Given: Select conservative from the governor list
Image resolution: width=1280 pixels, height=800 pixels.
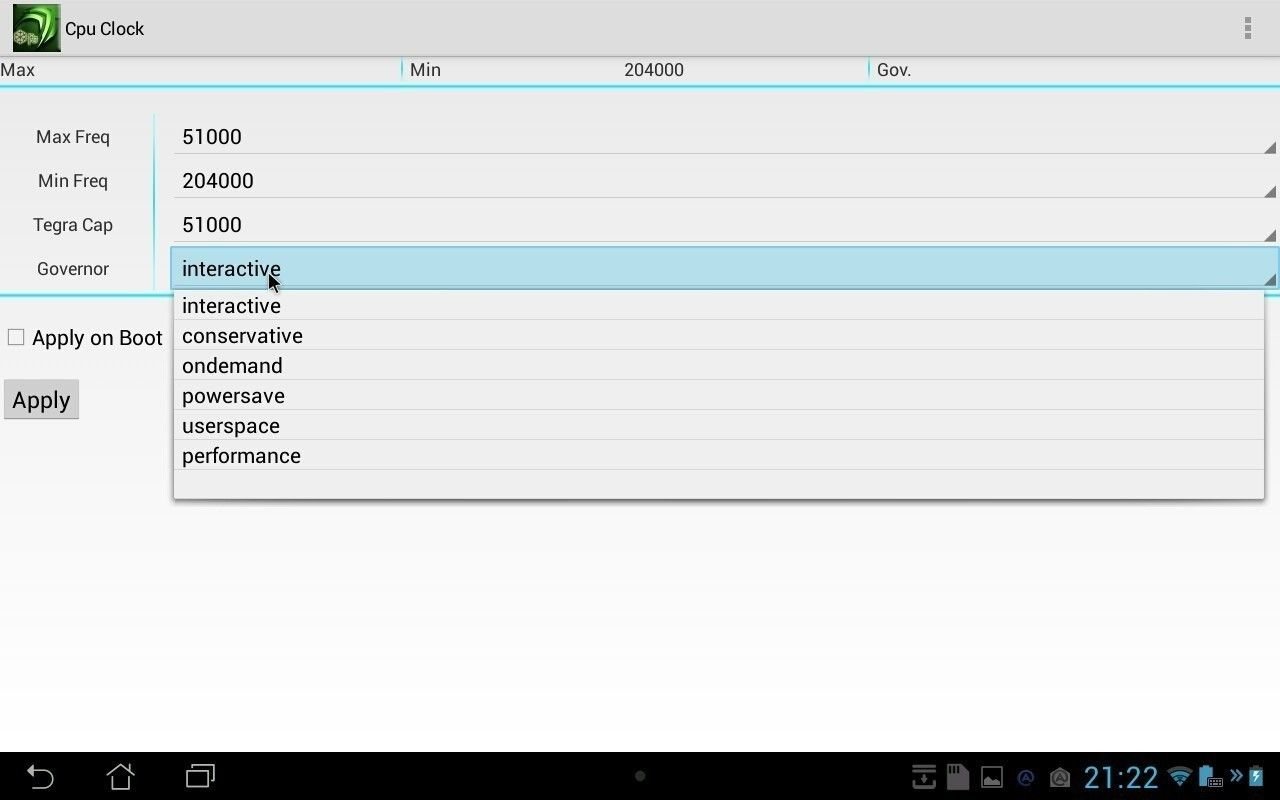Looking at the screenshot, I should (719, 335).
